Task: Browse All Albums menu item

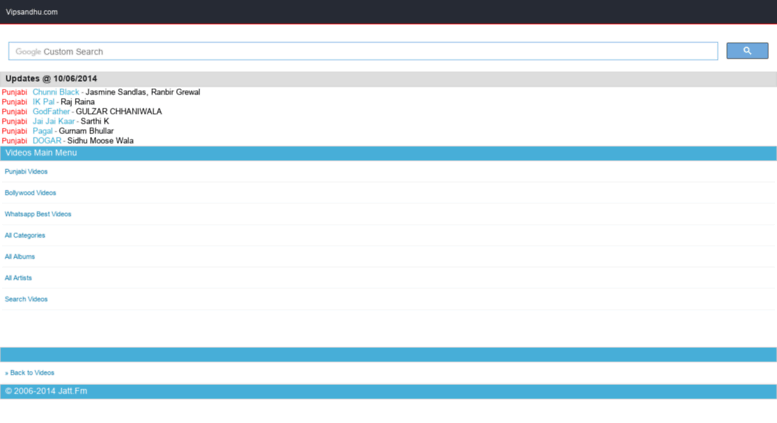Action: [x=20, y=257]
